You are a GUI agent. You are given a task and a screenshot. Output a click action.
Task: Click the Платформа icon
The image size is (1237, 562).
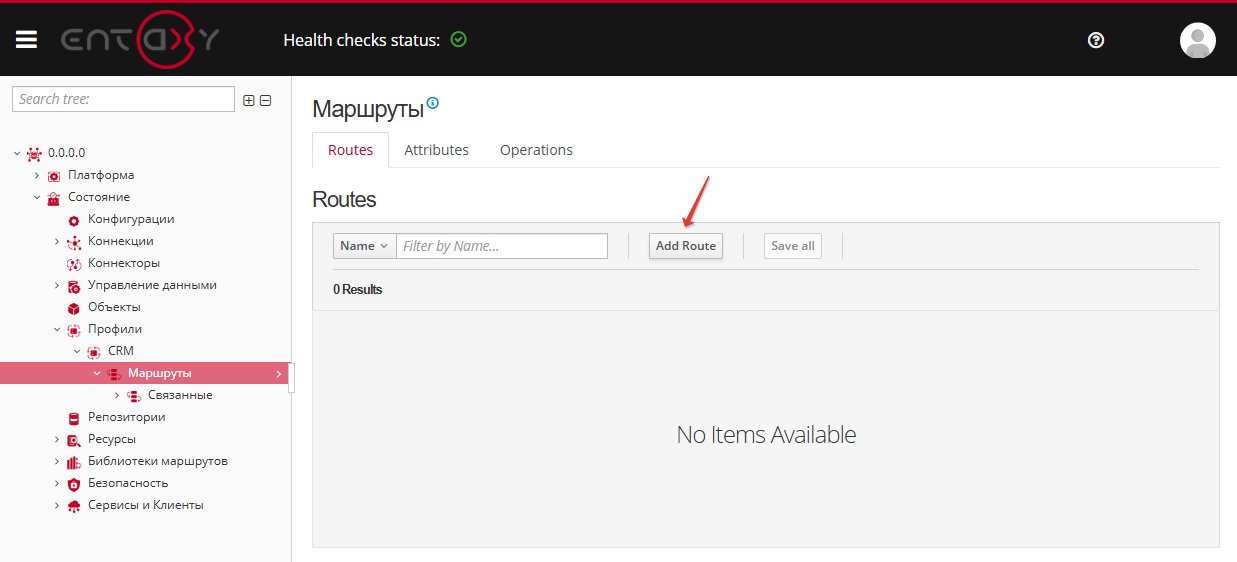pos(54,176)
